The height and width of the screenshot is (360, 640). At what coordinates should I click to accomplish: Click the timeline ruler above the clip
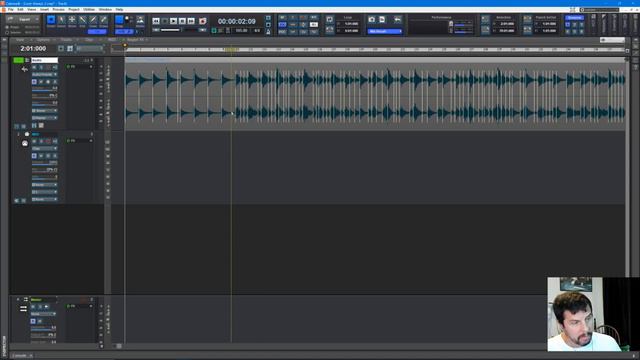pyautogui.click(x=374, y=49)
